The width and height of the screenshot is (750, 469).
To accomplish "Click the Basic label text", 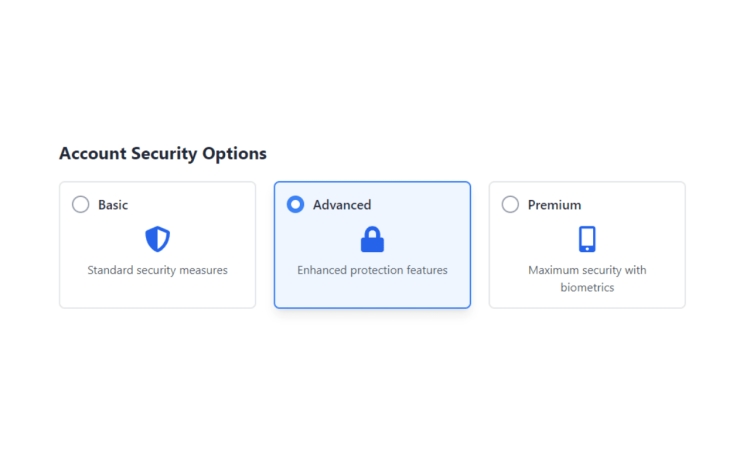I will [x=113, y=205].
